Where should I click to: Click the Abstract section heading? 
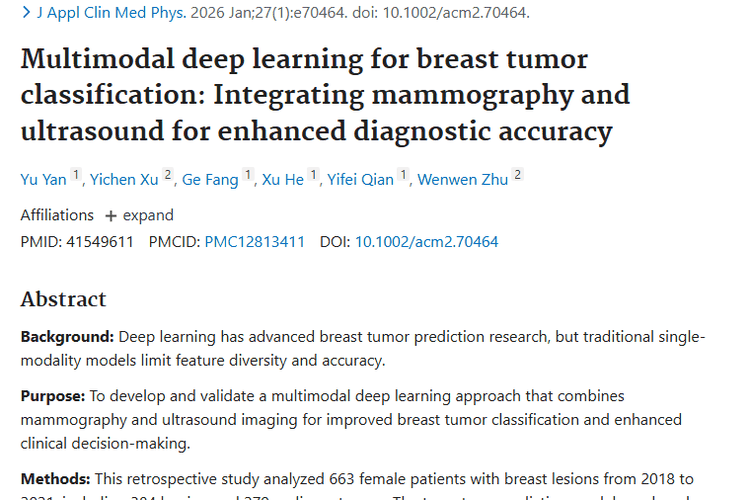(63, 299)
